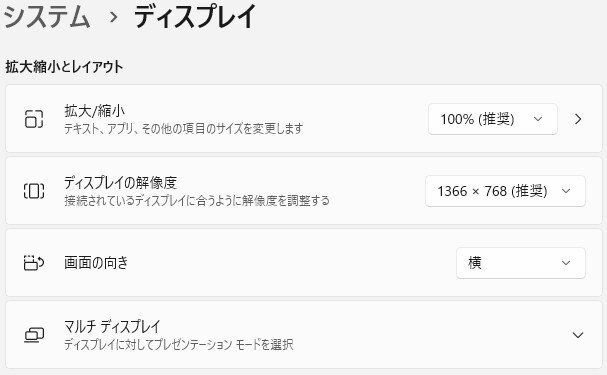Click the ディスプレイの解像度 label
Image resolution: width=607 pixels, height=375 pixels.
coord(120,183)
